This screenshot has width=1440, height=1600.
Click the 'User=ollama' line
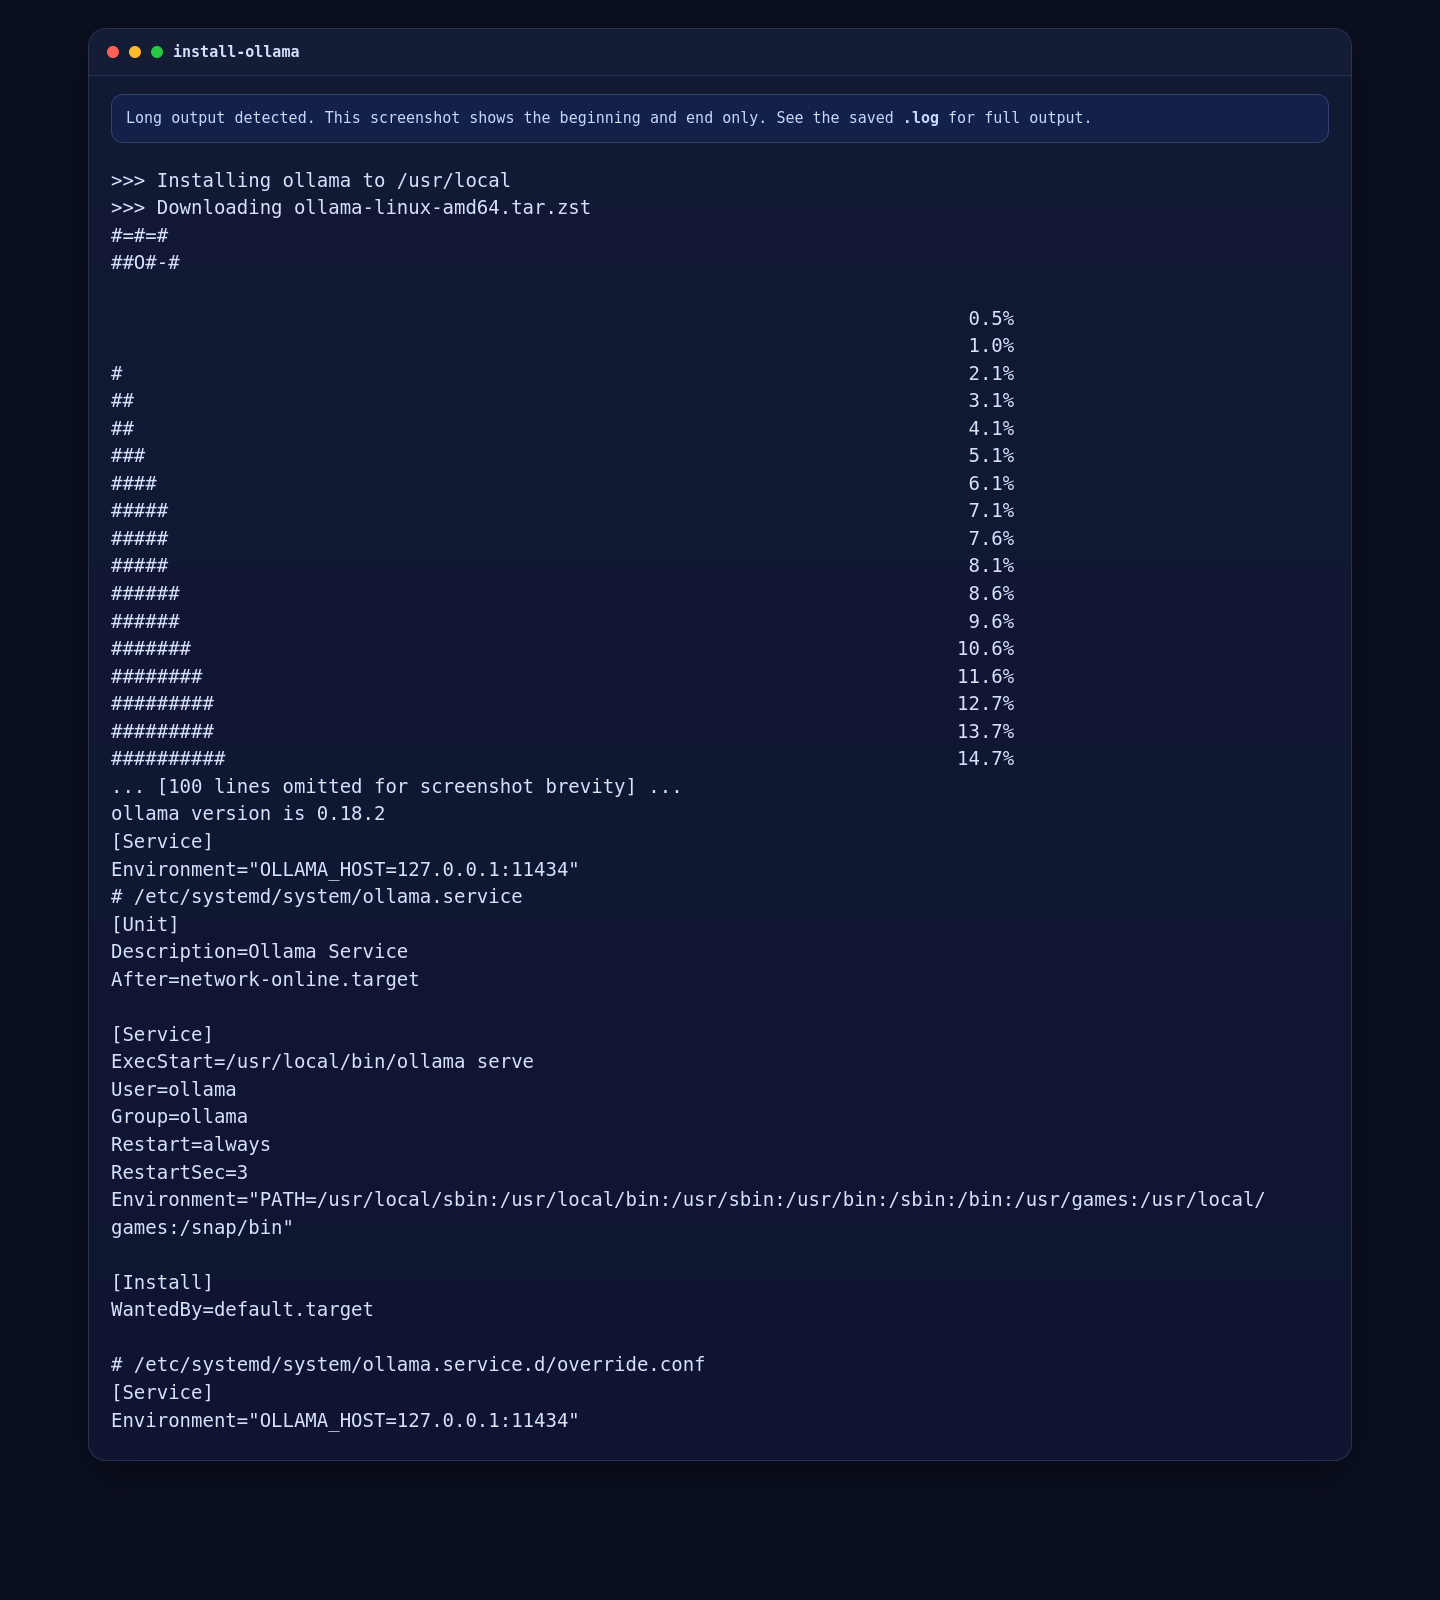(174, 1090)
